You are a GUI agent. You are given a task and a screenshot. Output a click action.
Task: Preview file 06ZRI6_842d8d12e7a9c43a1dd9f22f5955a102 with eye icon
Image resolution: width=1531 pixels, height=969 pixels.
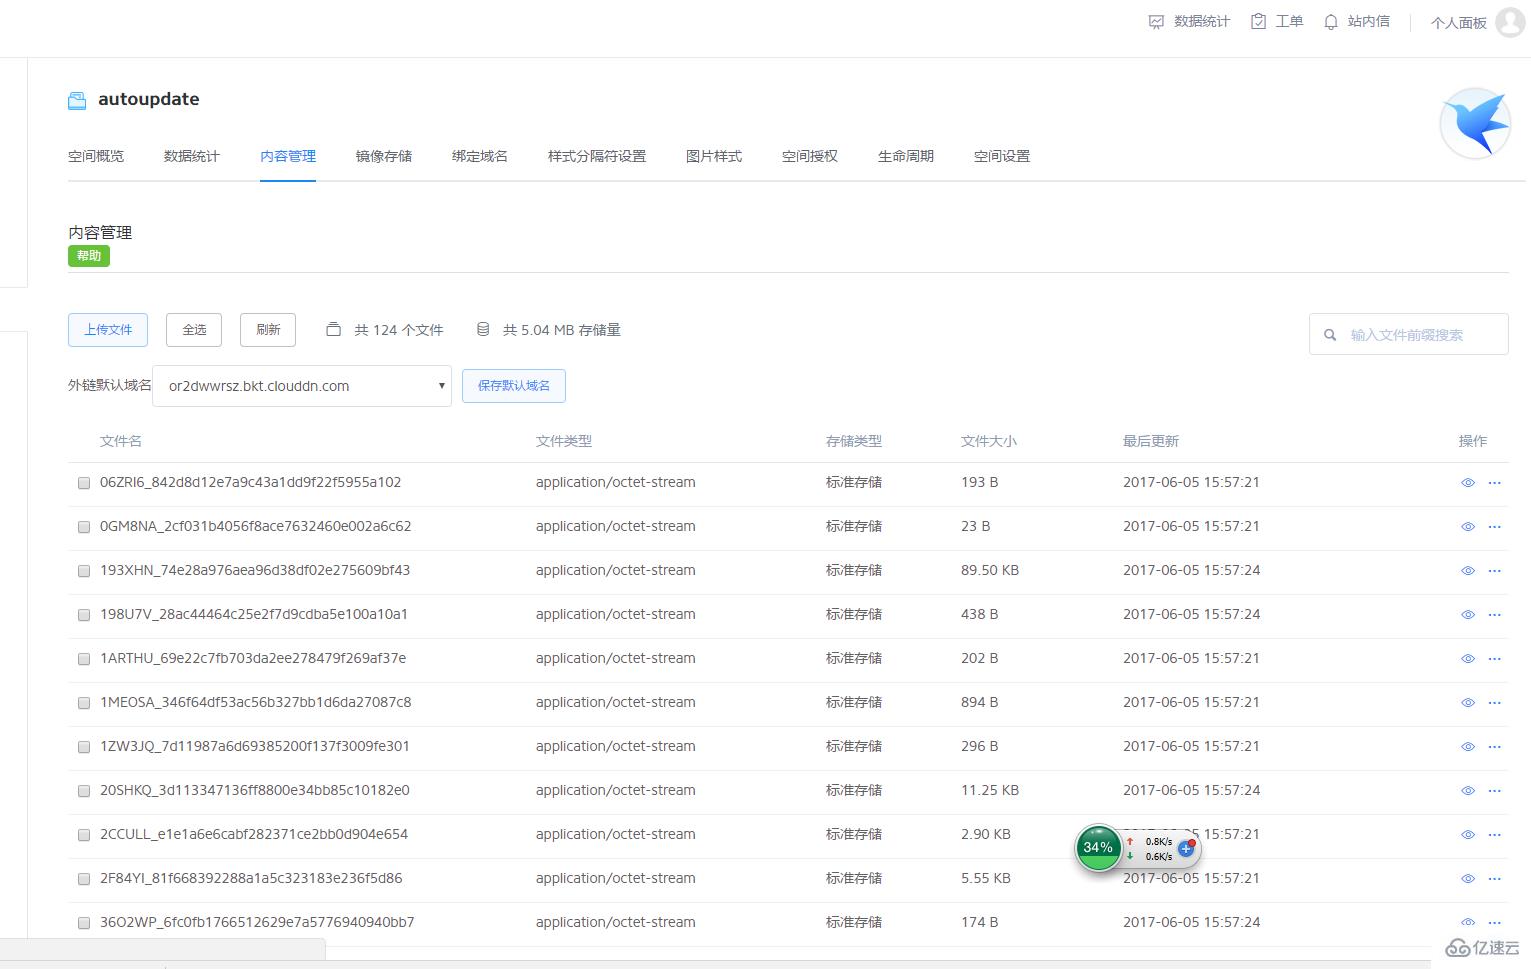[1468, 483]
